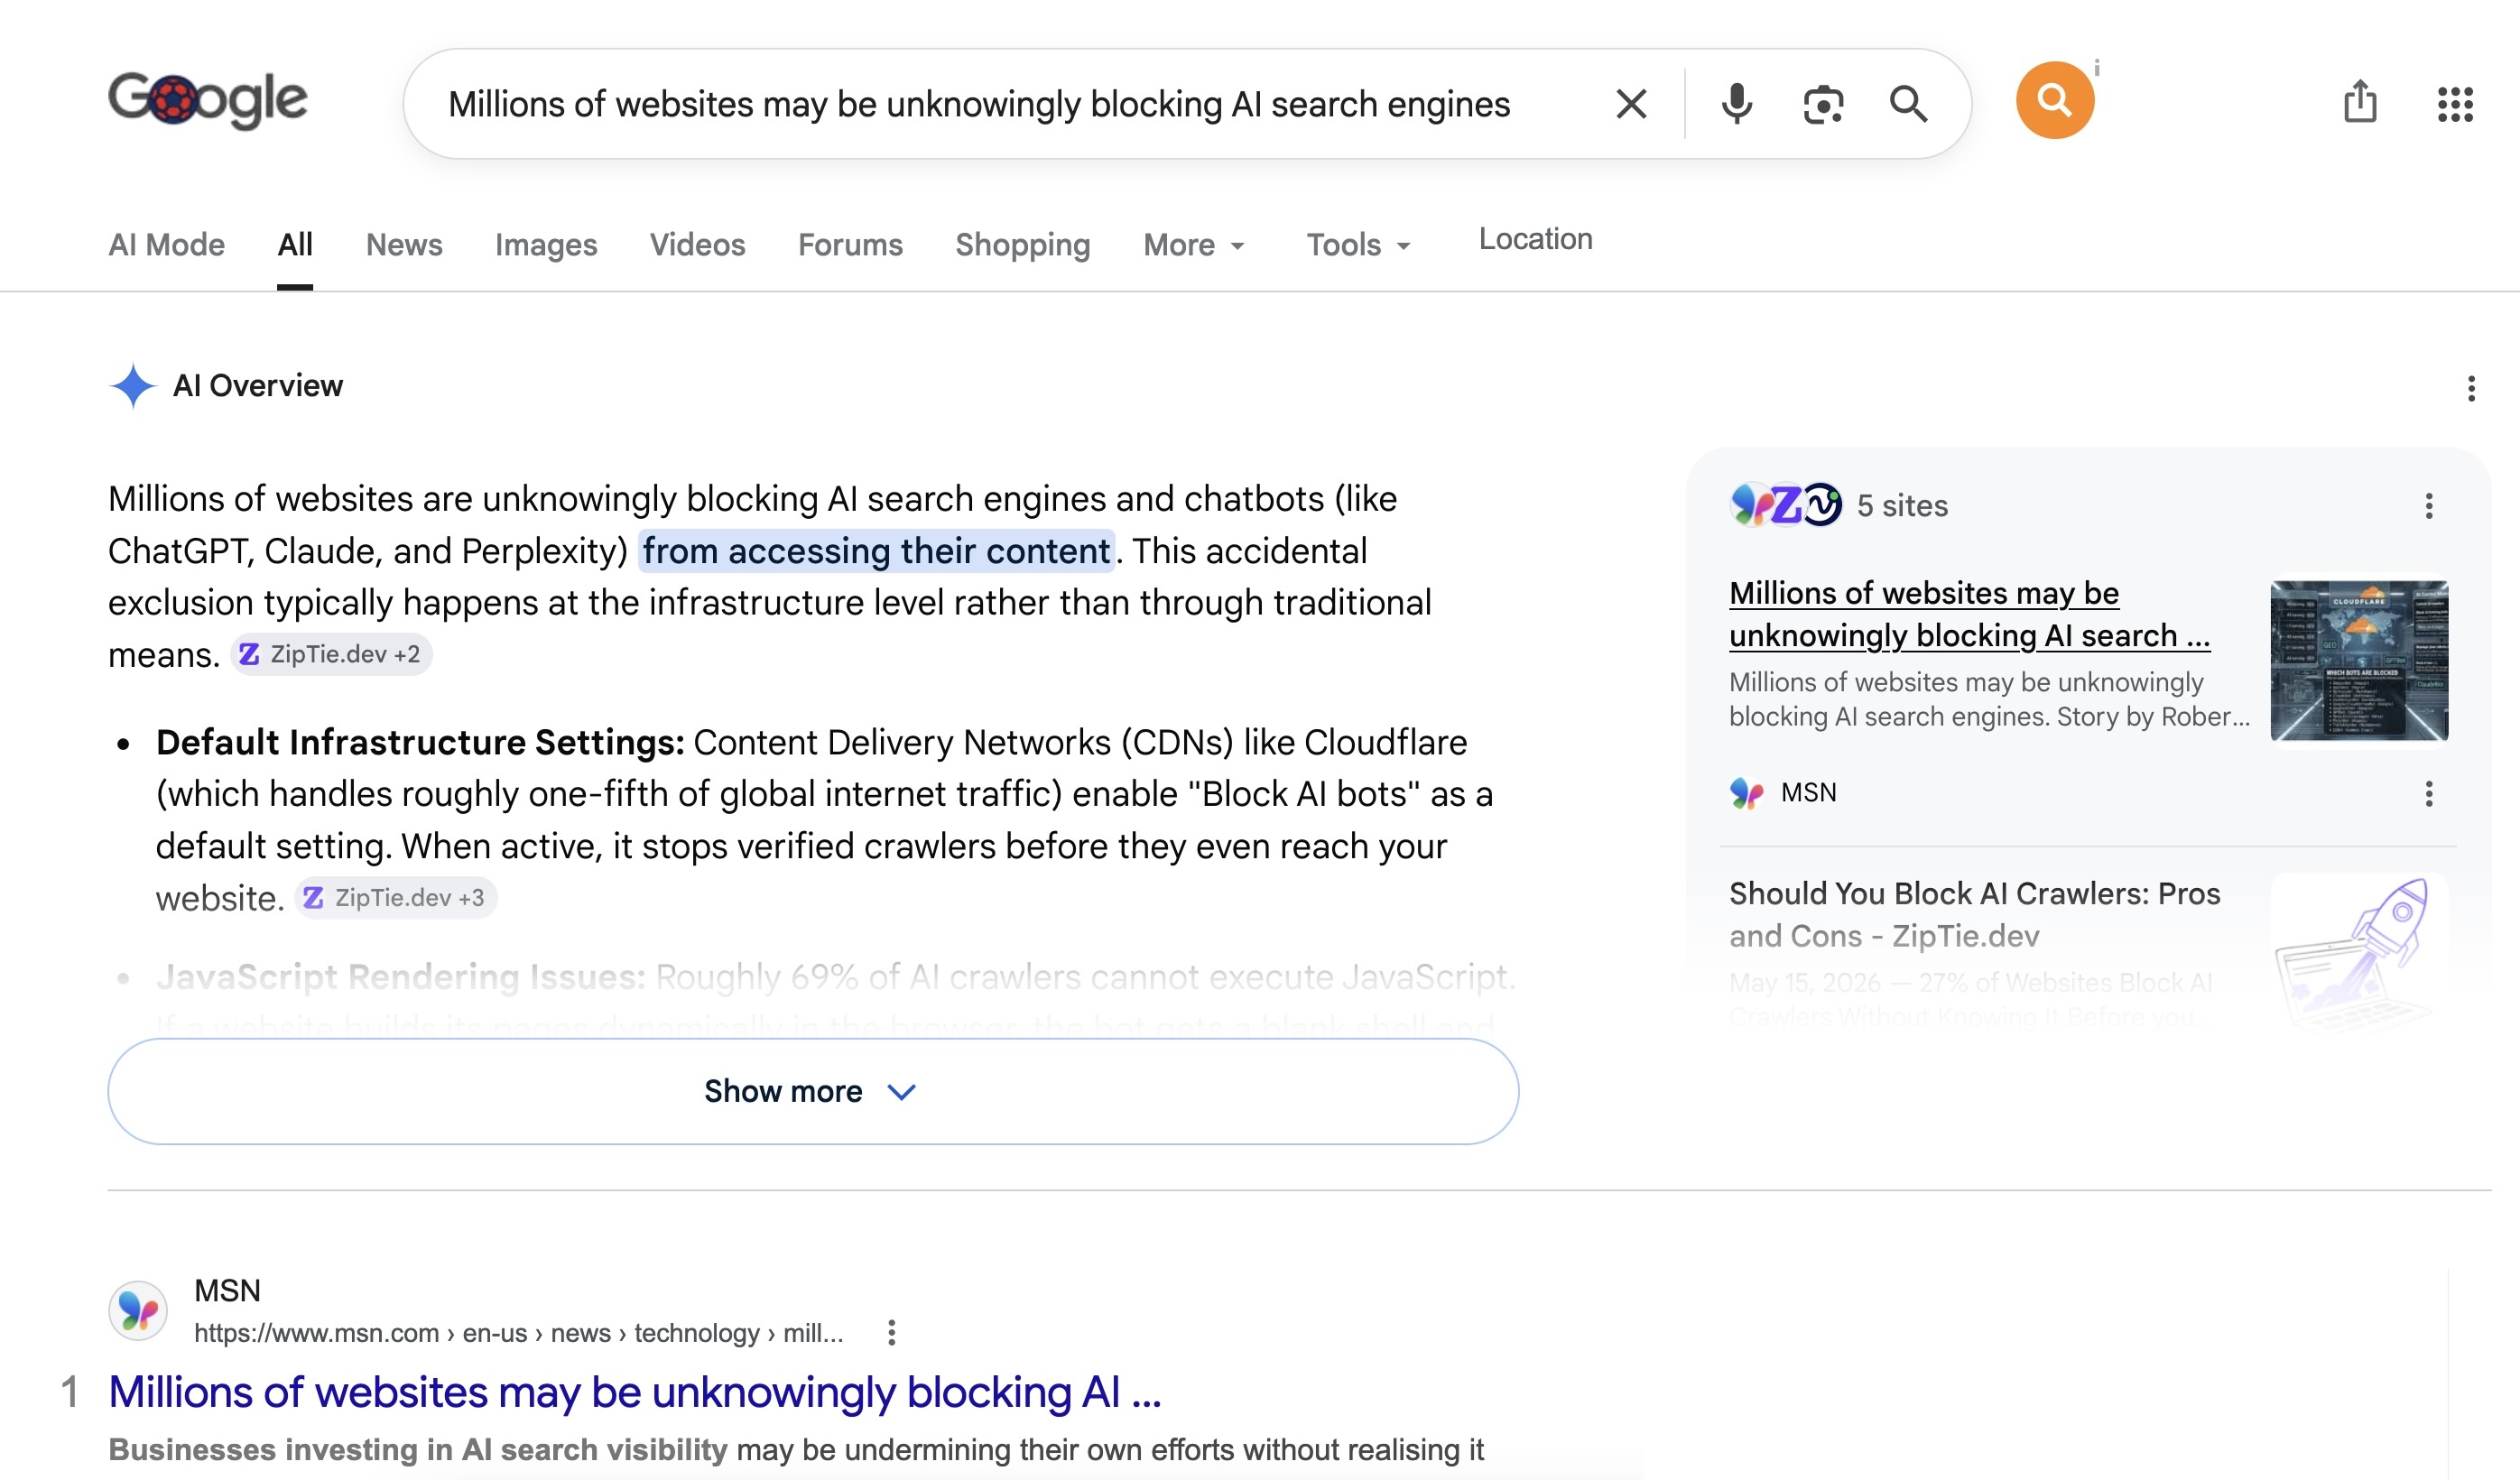
Task: Switch to the Shopping tab
Action: [x=1022, y=245]
